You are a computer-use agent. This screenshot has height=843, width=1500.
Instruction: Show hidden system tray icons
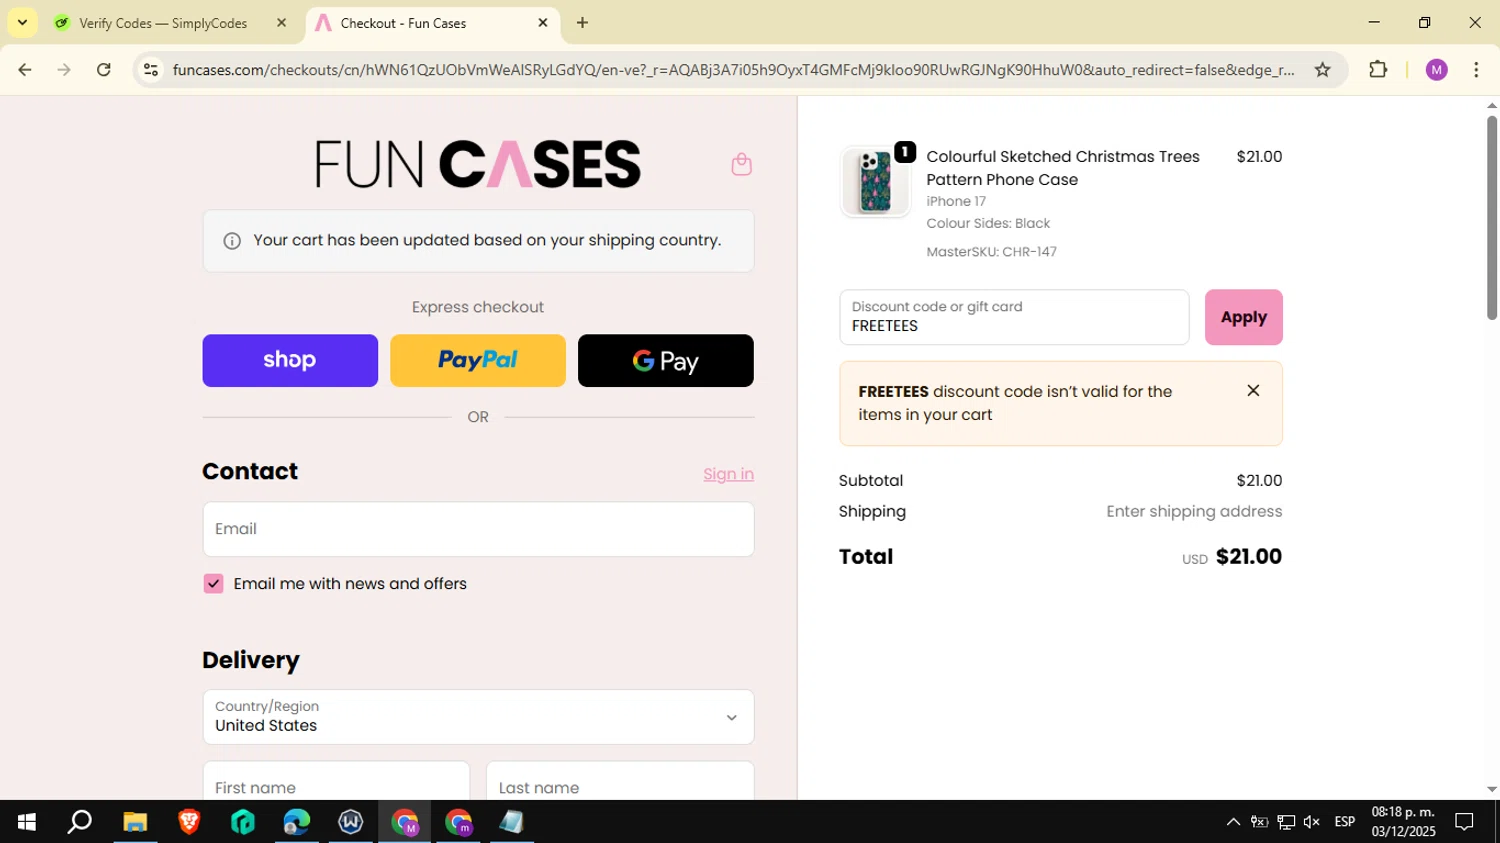tap(1233, 822)
